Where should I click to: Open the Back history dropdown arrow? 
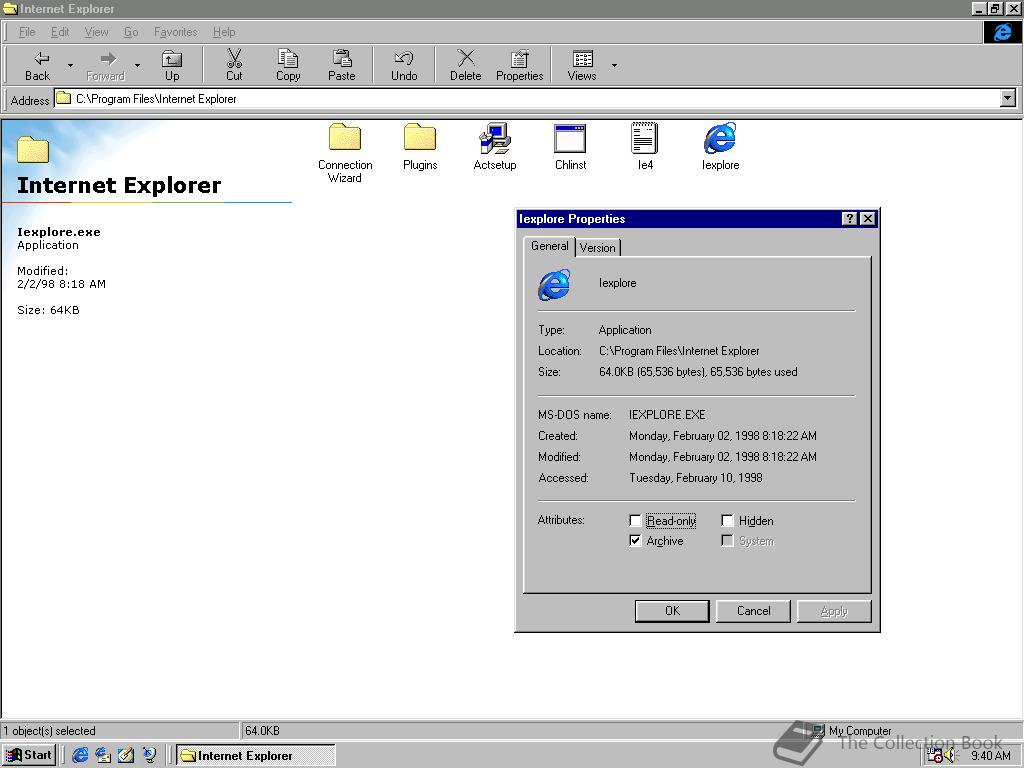tap(70, 65)
